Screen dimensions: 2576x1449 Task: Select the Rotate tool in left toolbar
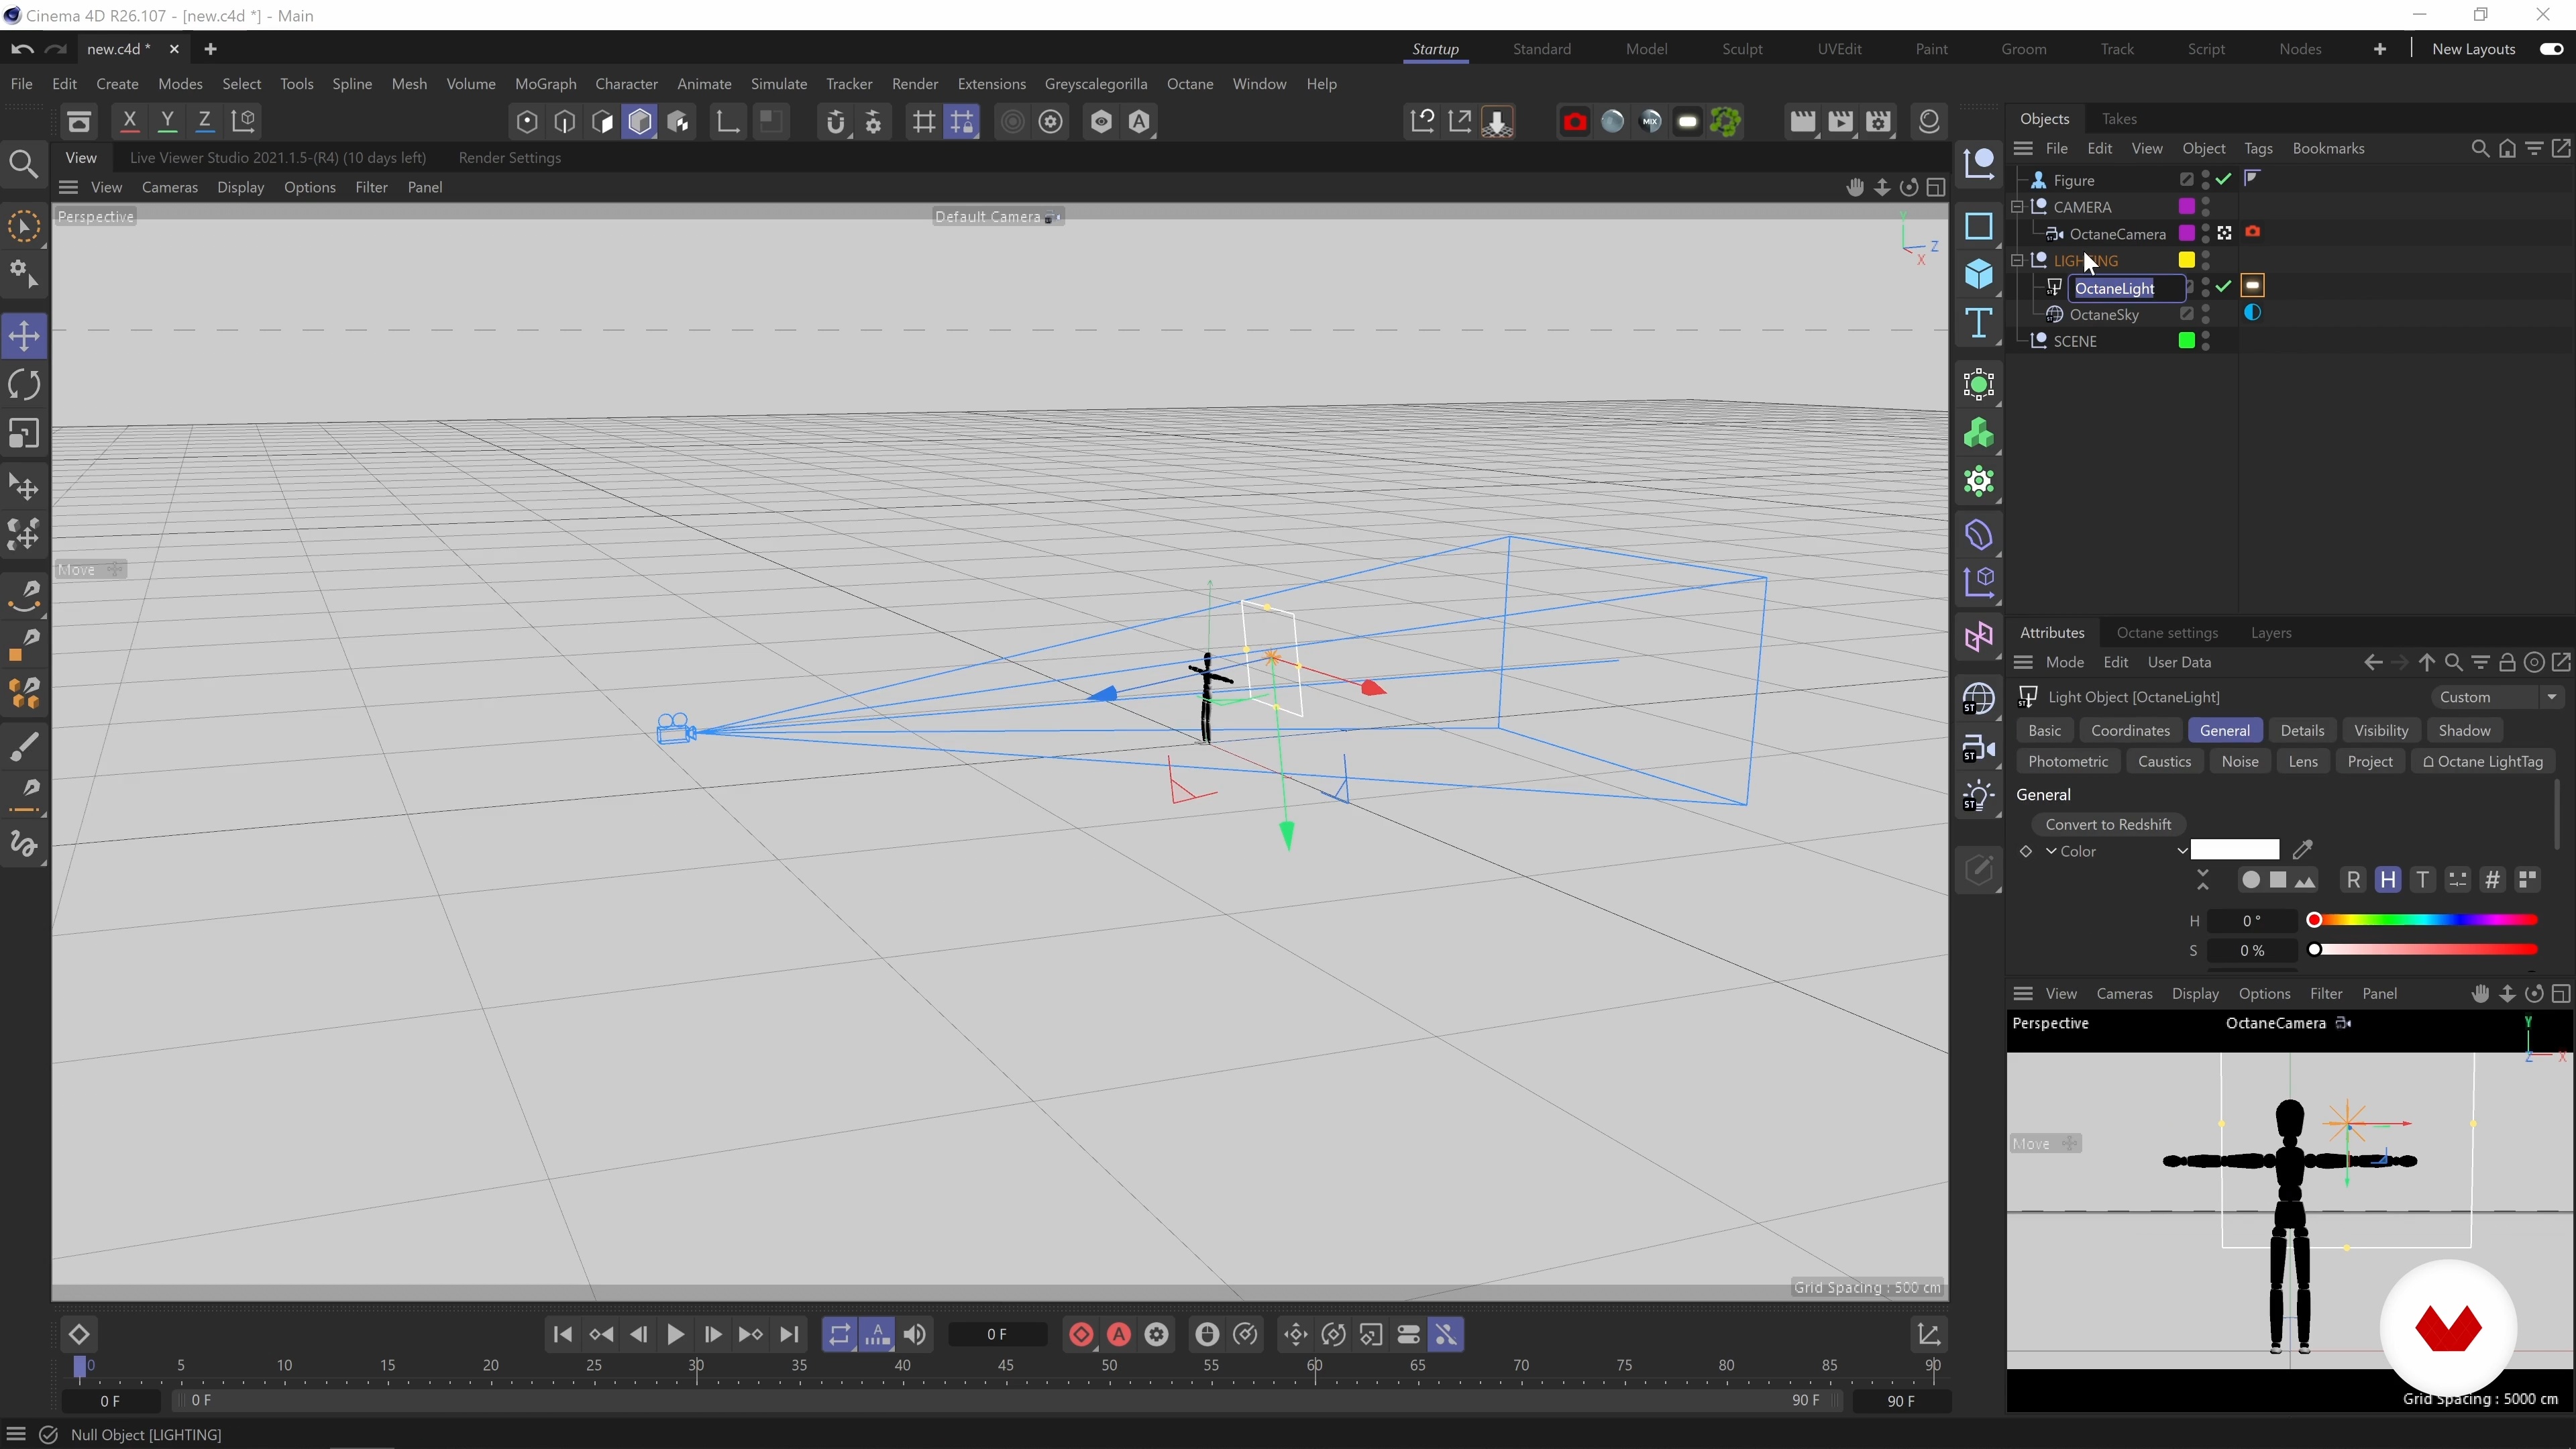24,385
